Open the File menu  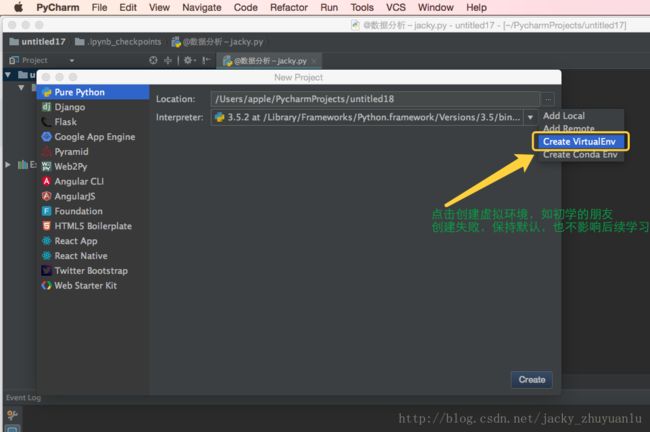99,7
